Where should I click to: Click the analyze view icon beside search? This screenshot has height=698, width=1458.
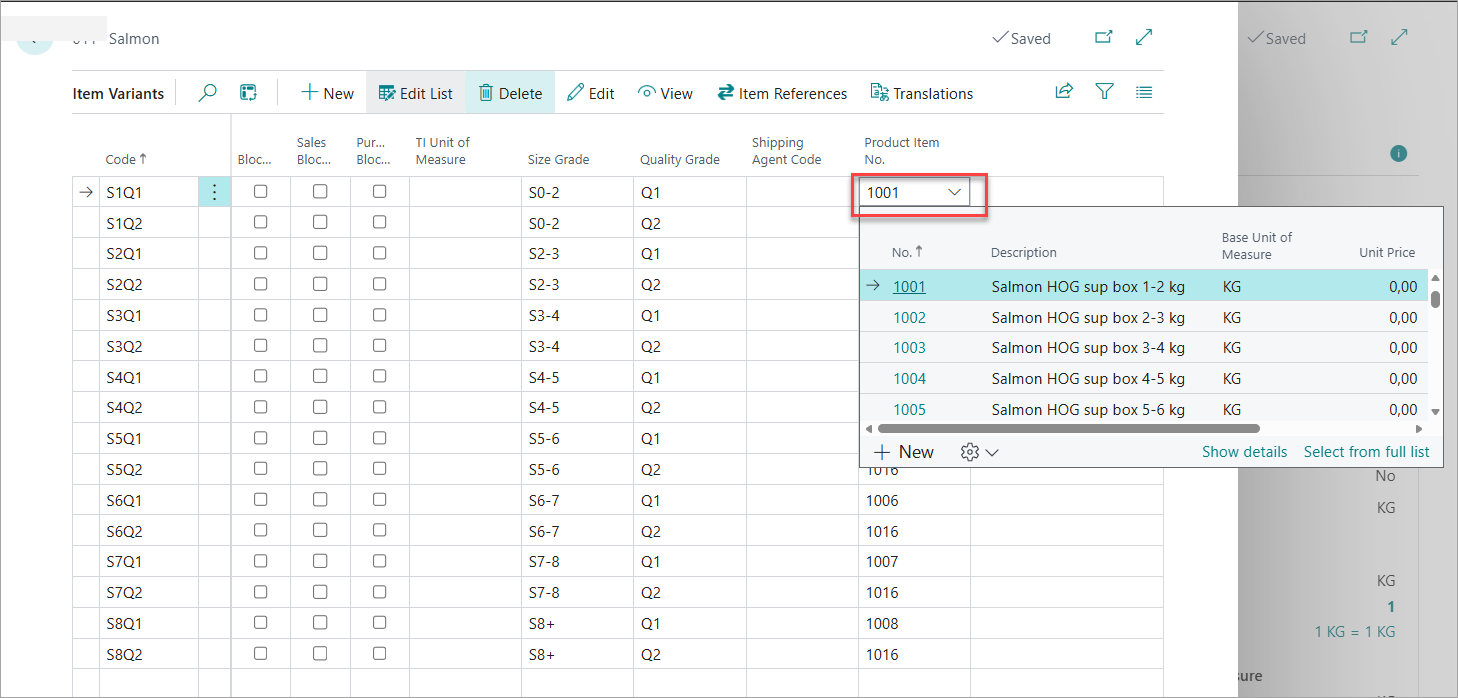[248, 93]
